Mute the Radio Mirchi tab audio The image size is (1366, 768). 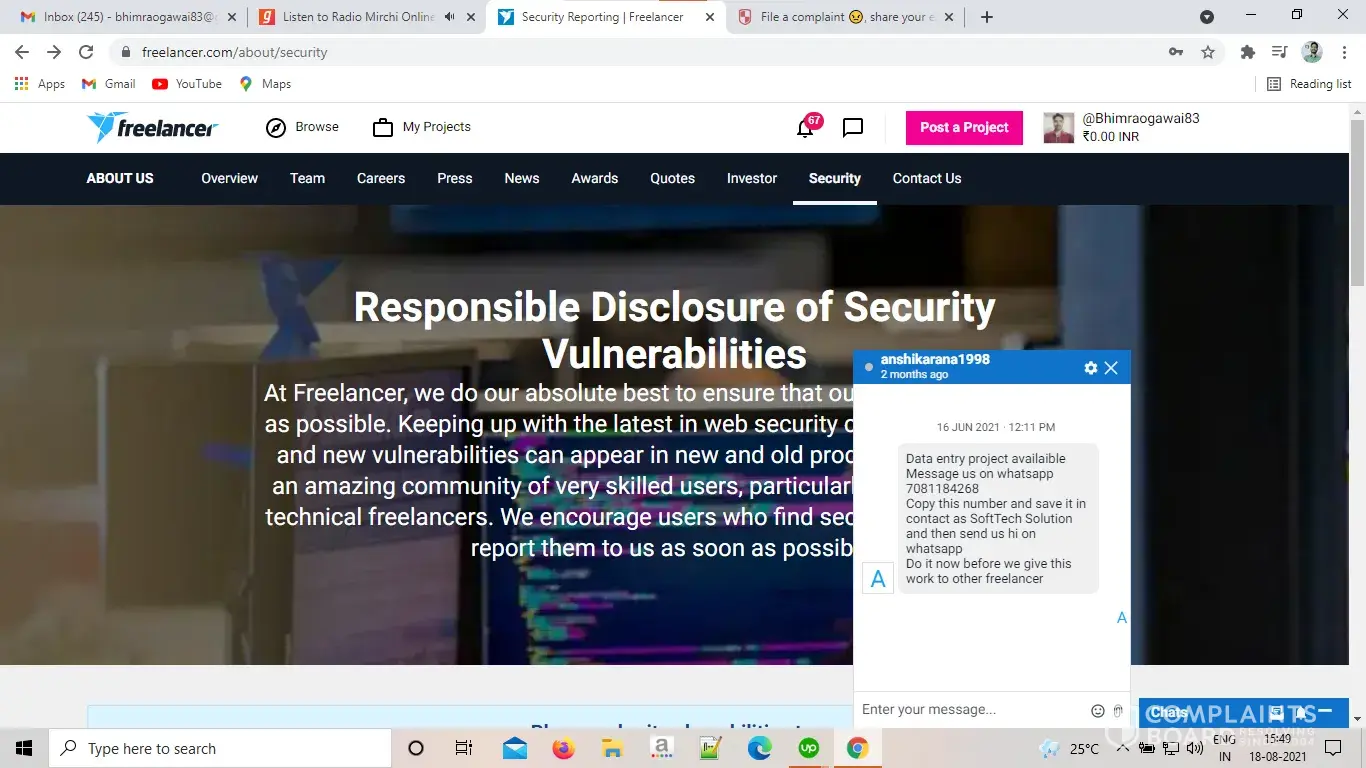pos(449,17)
